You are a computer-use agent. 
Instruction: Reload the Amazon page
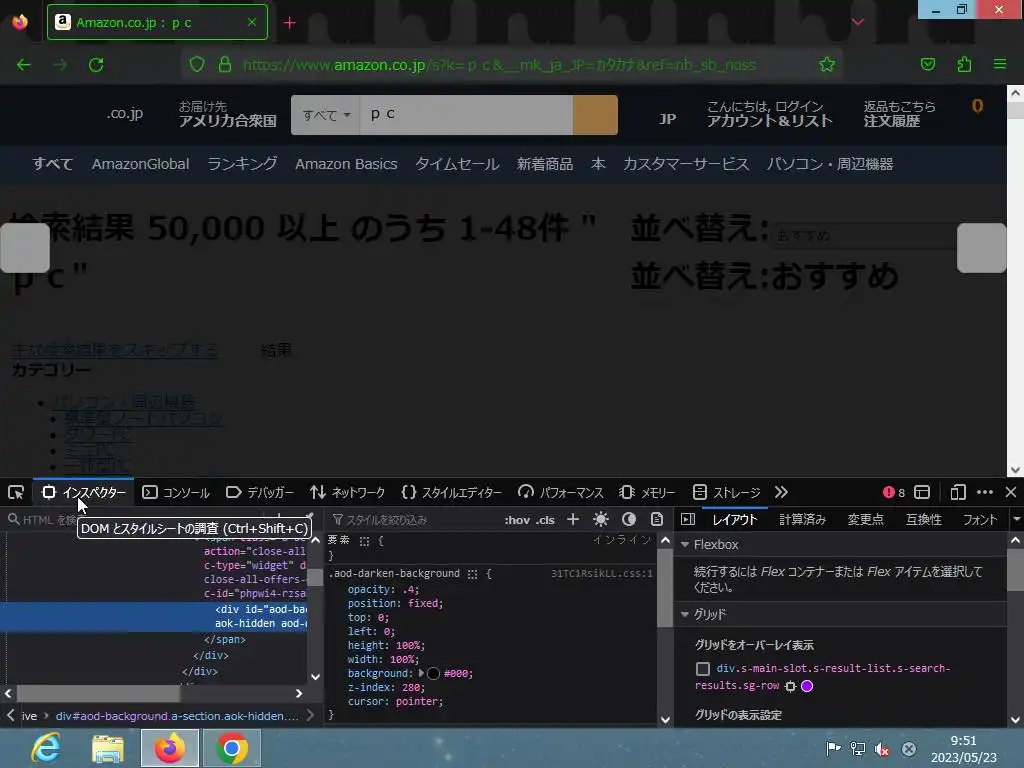[96, 65]
